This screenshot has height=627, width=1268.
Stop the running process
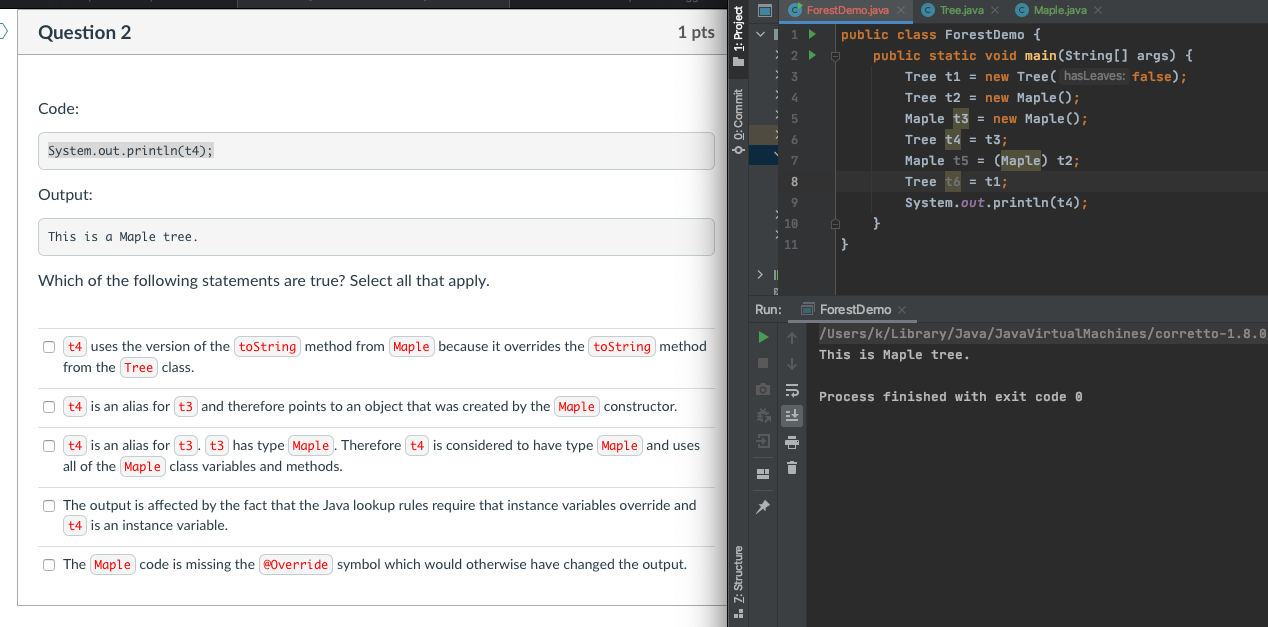tap(763, 362)
